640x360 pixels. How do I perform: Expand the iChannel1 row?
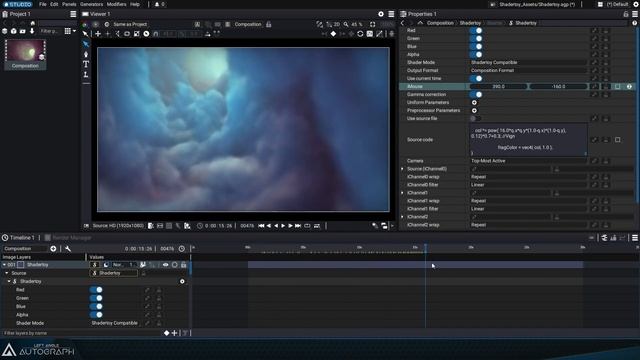tap(402, 193)
